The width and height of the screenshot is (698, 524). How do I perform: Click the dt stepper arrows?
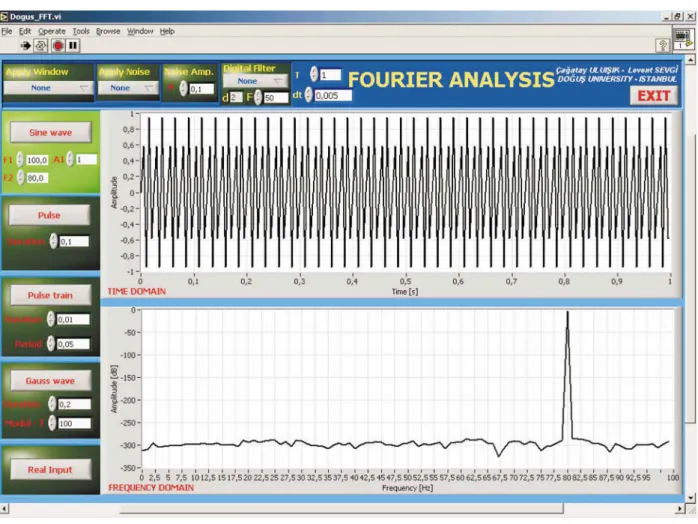308,95
